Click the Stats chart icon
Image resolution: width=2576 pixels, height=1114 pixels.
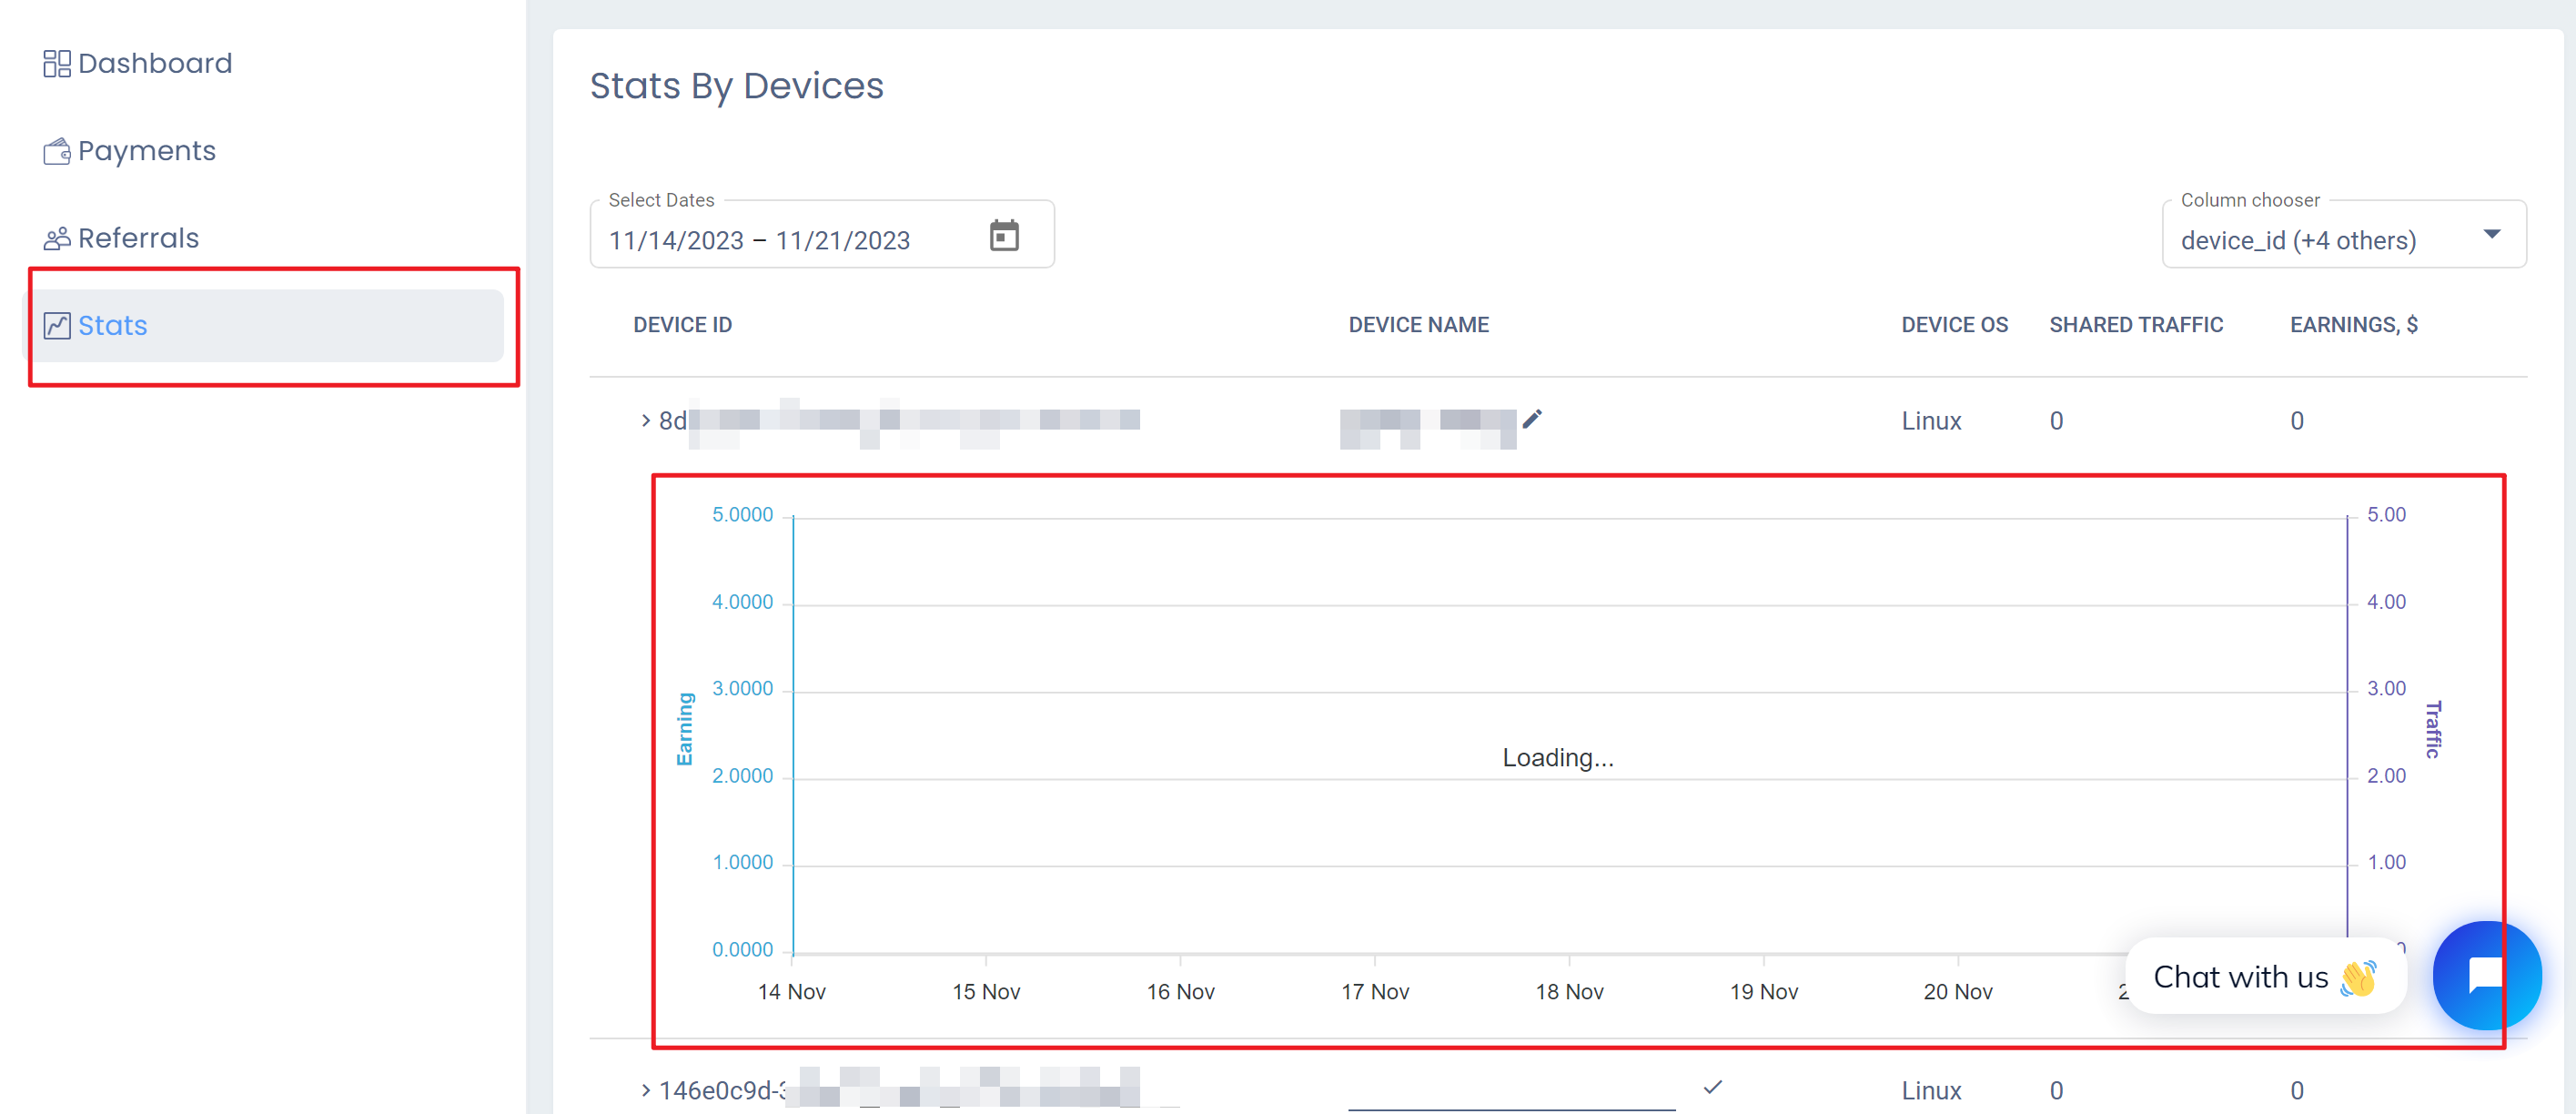(x=57, y=326)
